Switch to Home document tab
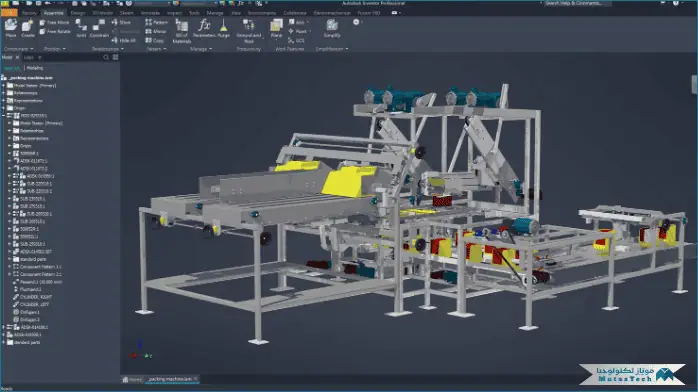698x392 pixels. (x=132, y=379)
